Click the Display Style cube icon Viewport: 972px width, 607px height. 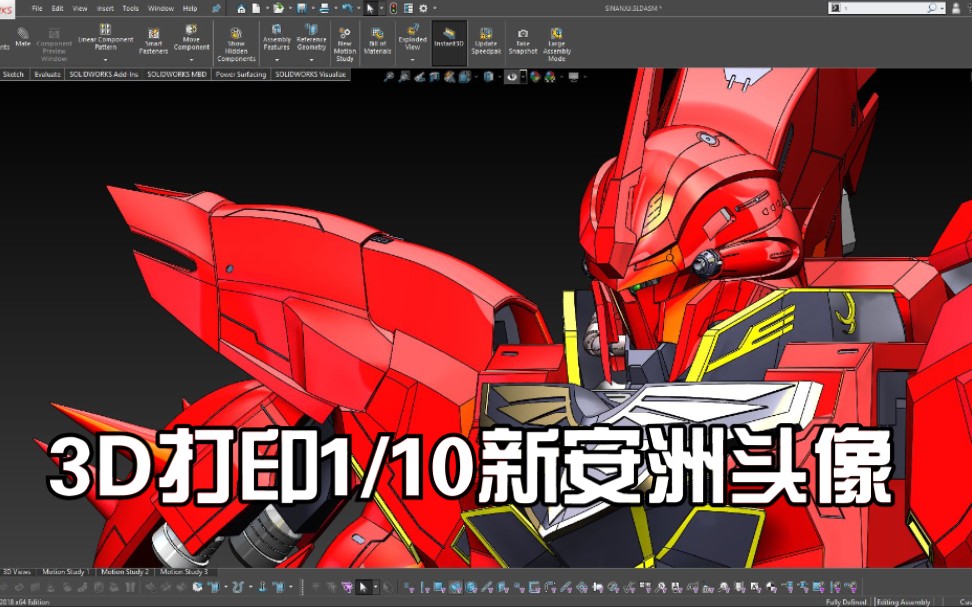488,77
